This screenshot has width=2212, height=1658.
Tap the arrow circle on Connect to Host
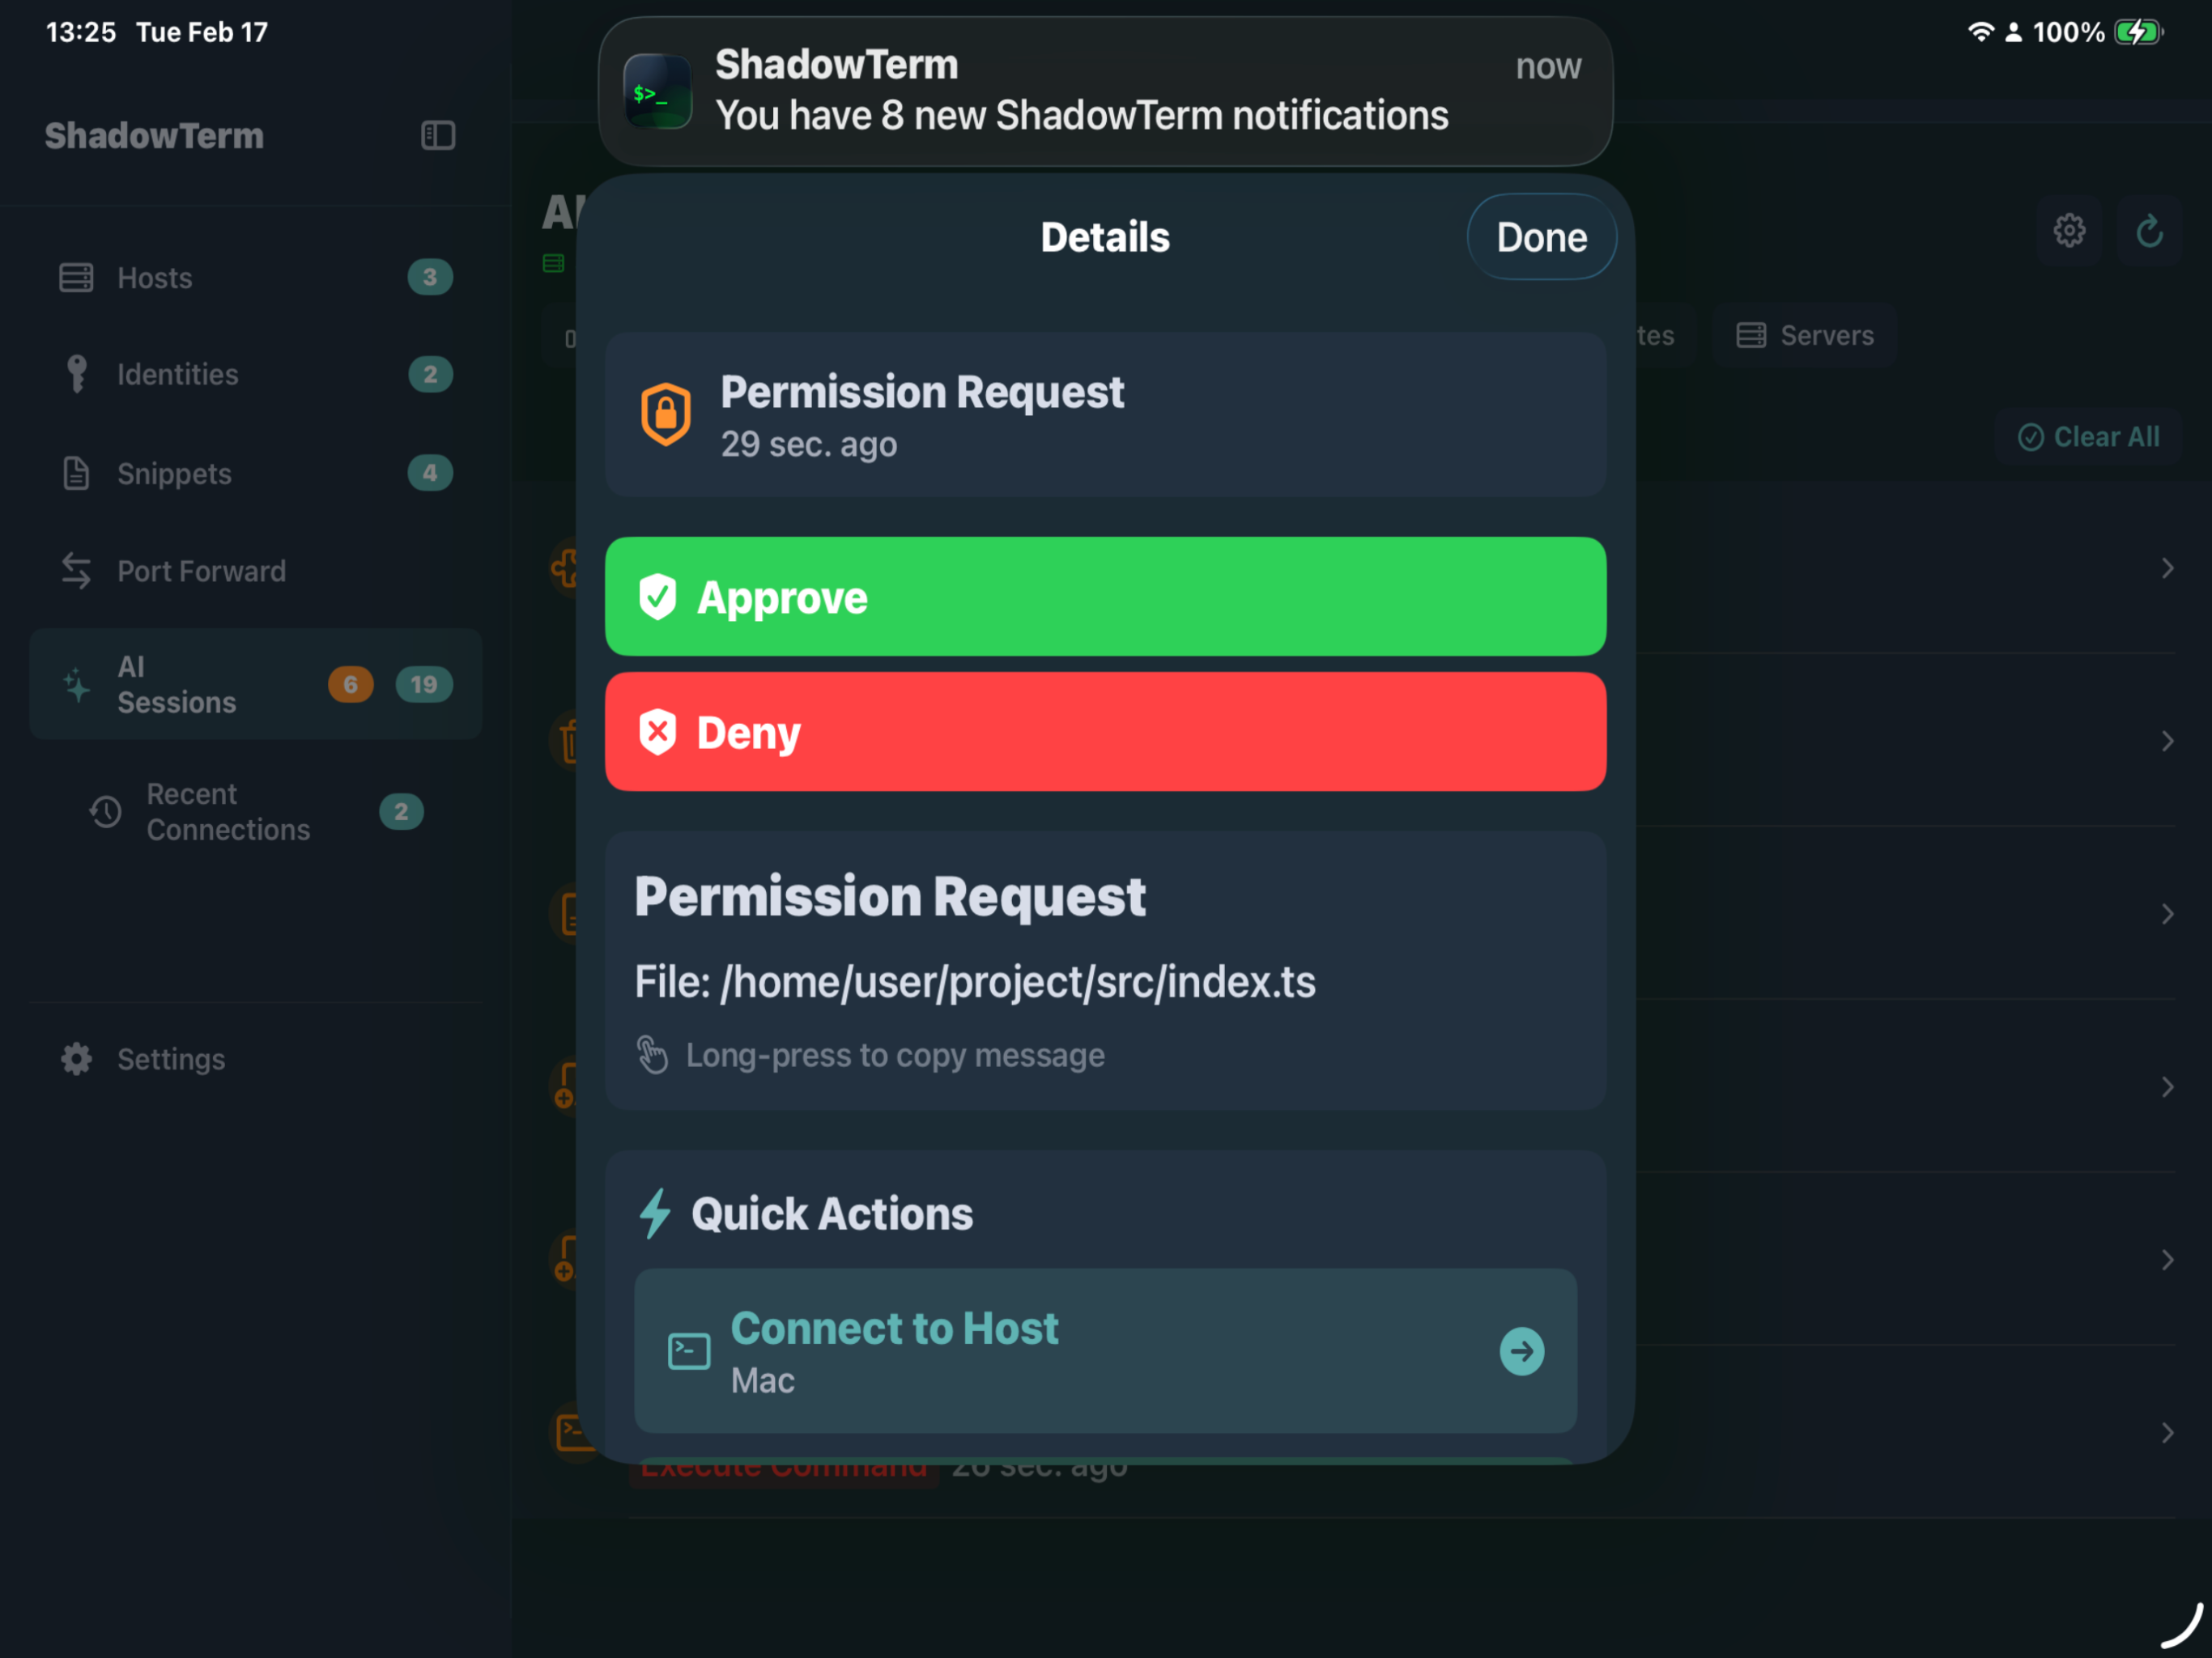point(1521,1352)
